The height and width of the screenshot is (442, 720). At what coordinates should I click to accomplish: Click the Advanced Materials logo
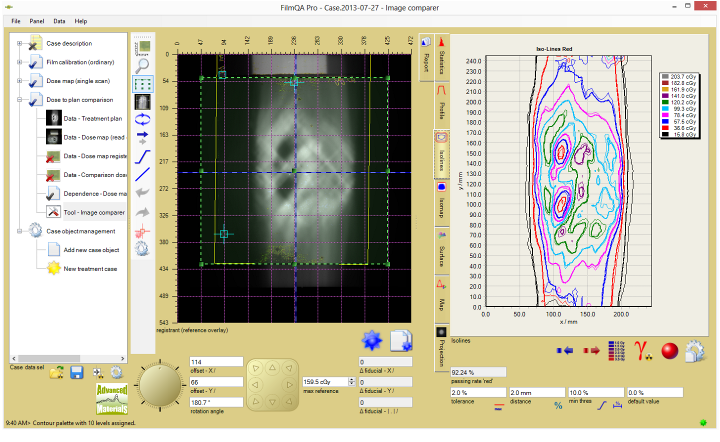point(112,399)
